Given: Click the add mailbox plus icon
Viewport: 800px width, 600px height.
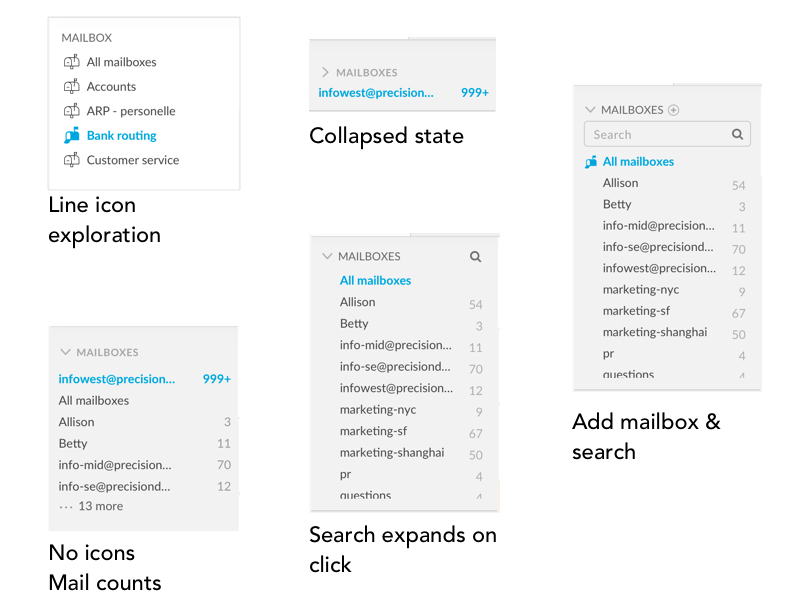Looking at the screenshot, I should pos(673,110).
